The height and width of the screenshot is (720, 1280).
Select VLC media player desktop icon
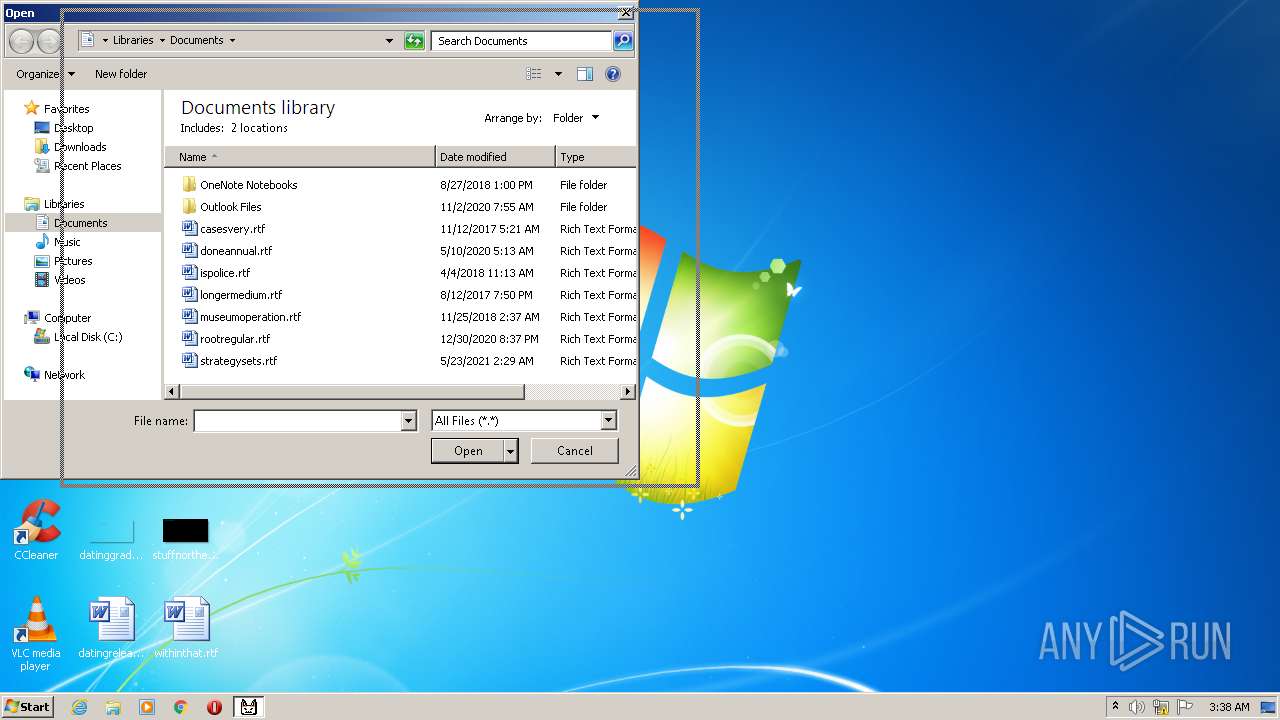coord(36,634)
